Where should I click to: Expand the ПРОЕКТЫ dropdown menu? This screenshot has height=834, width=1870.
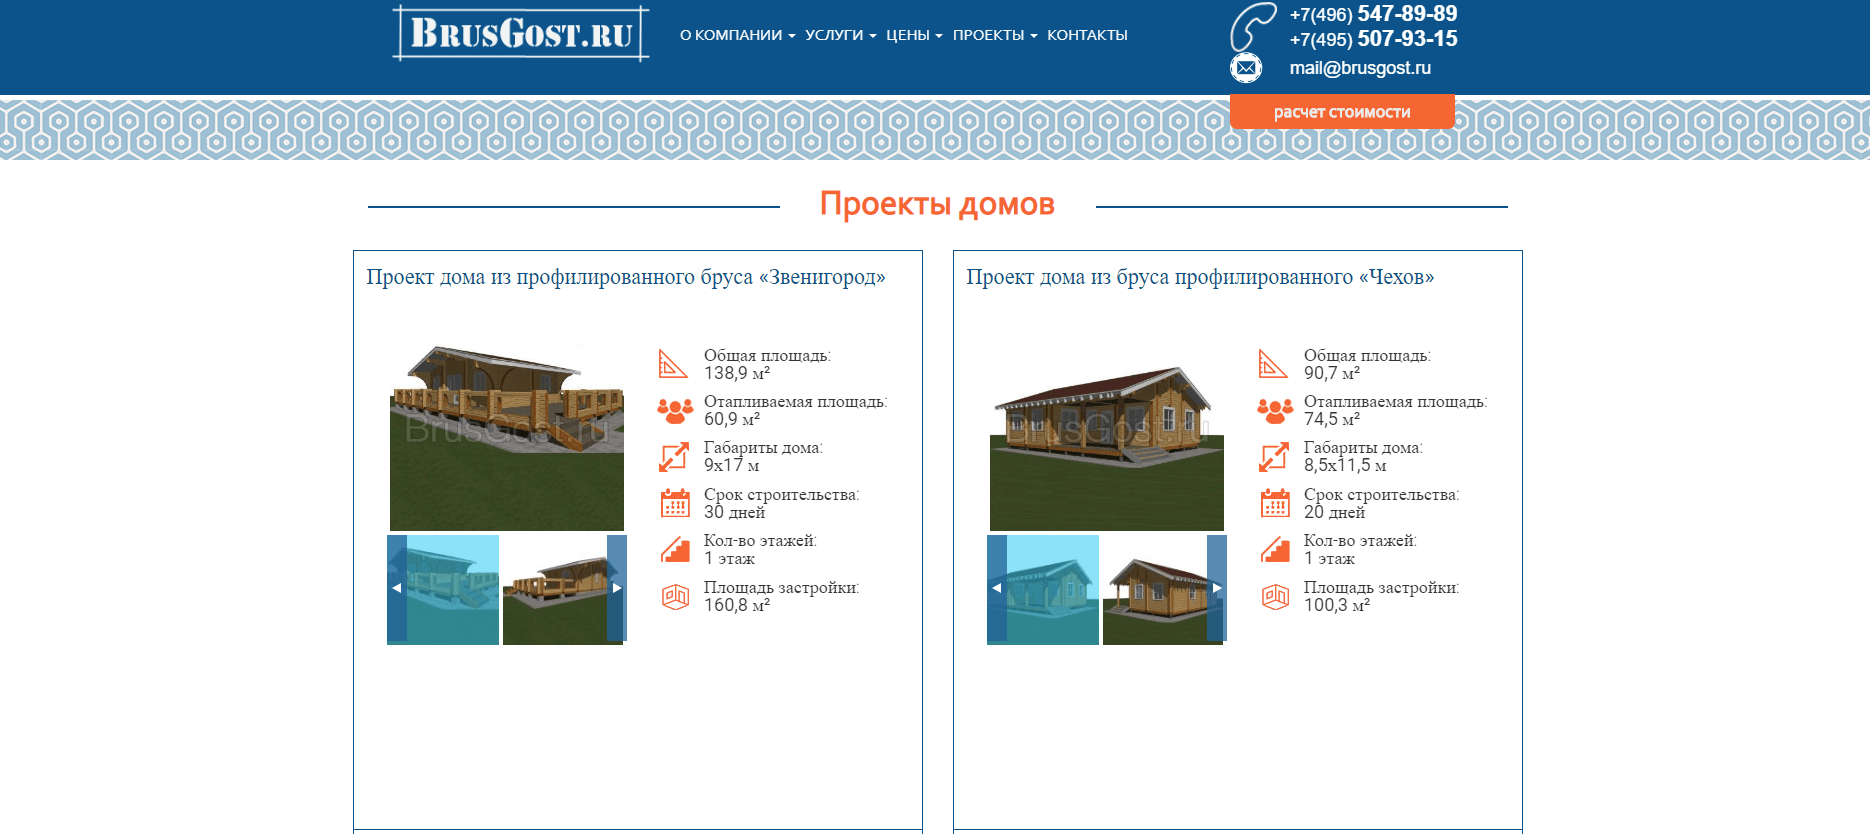coord(995,35)
